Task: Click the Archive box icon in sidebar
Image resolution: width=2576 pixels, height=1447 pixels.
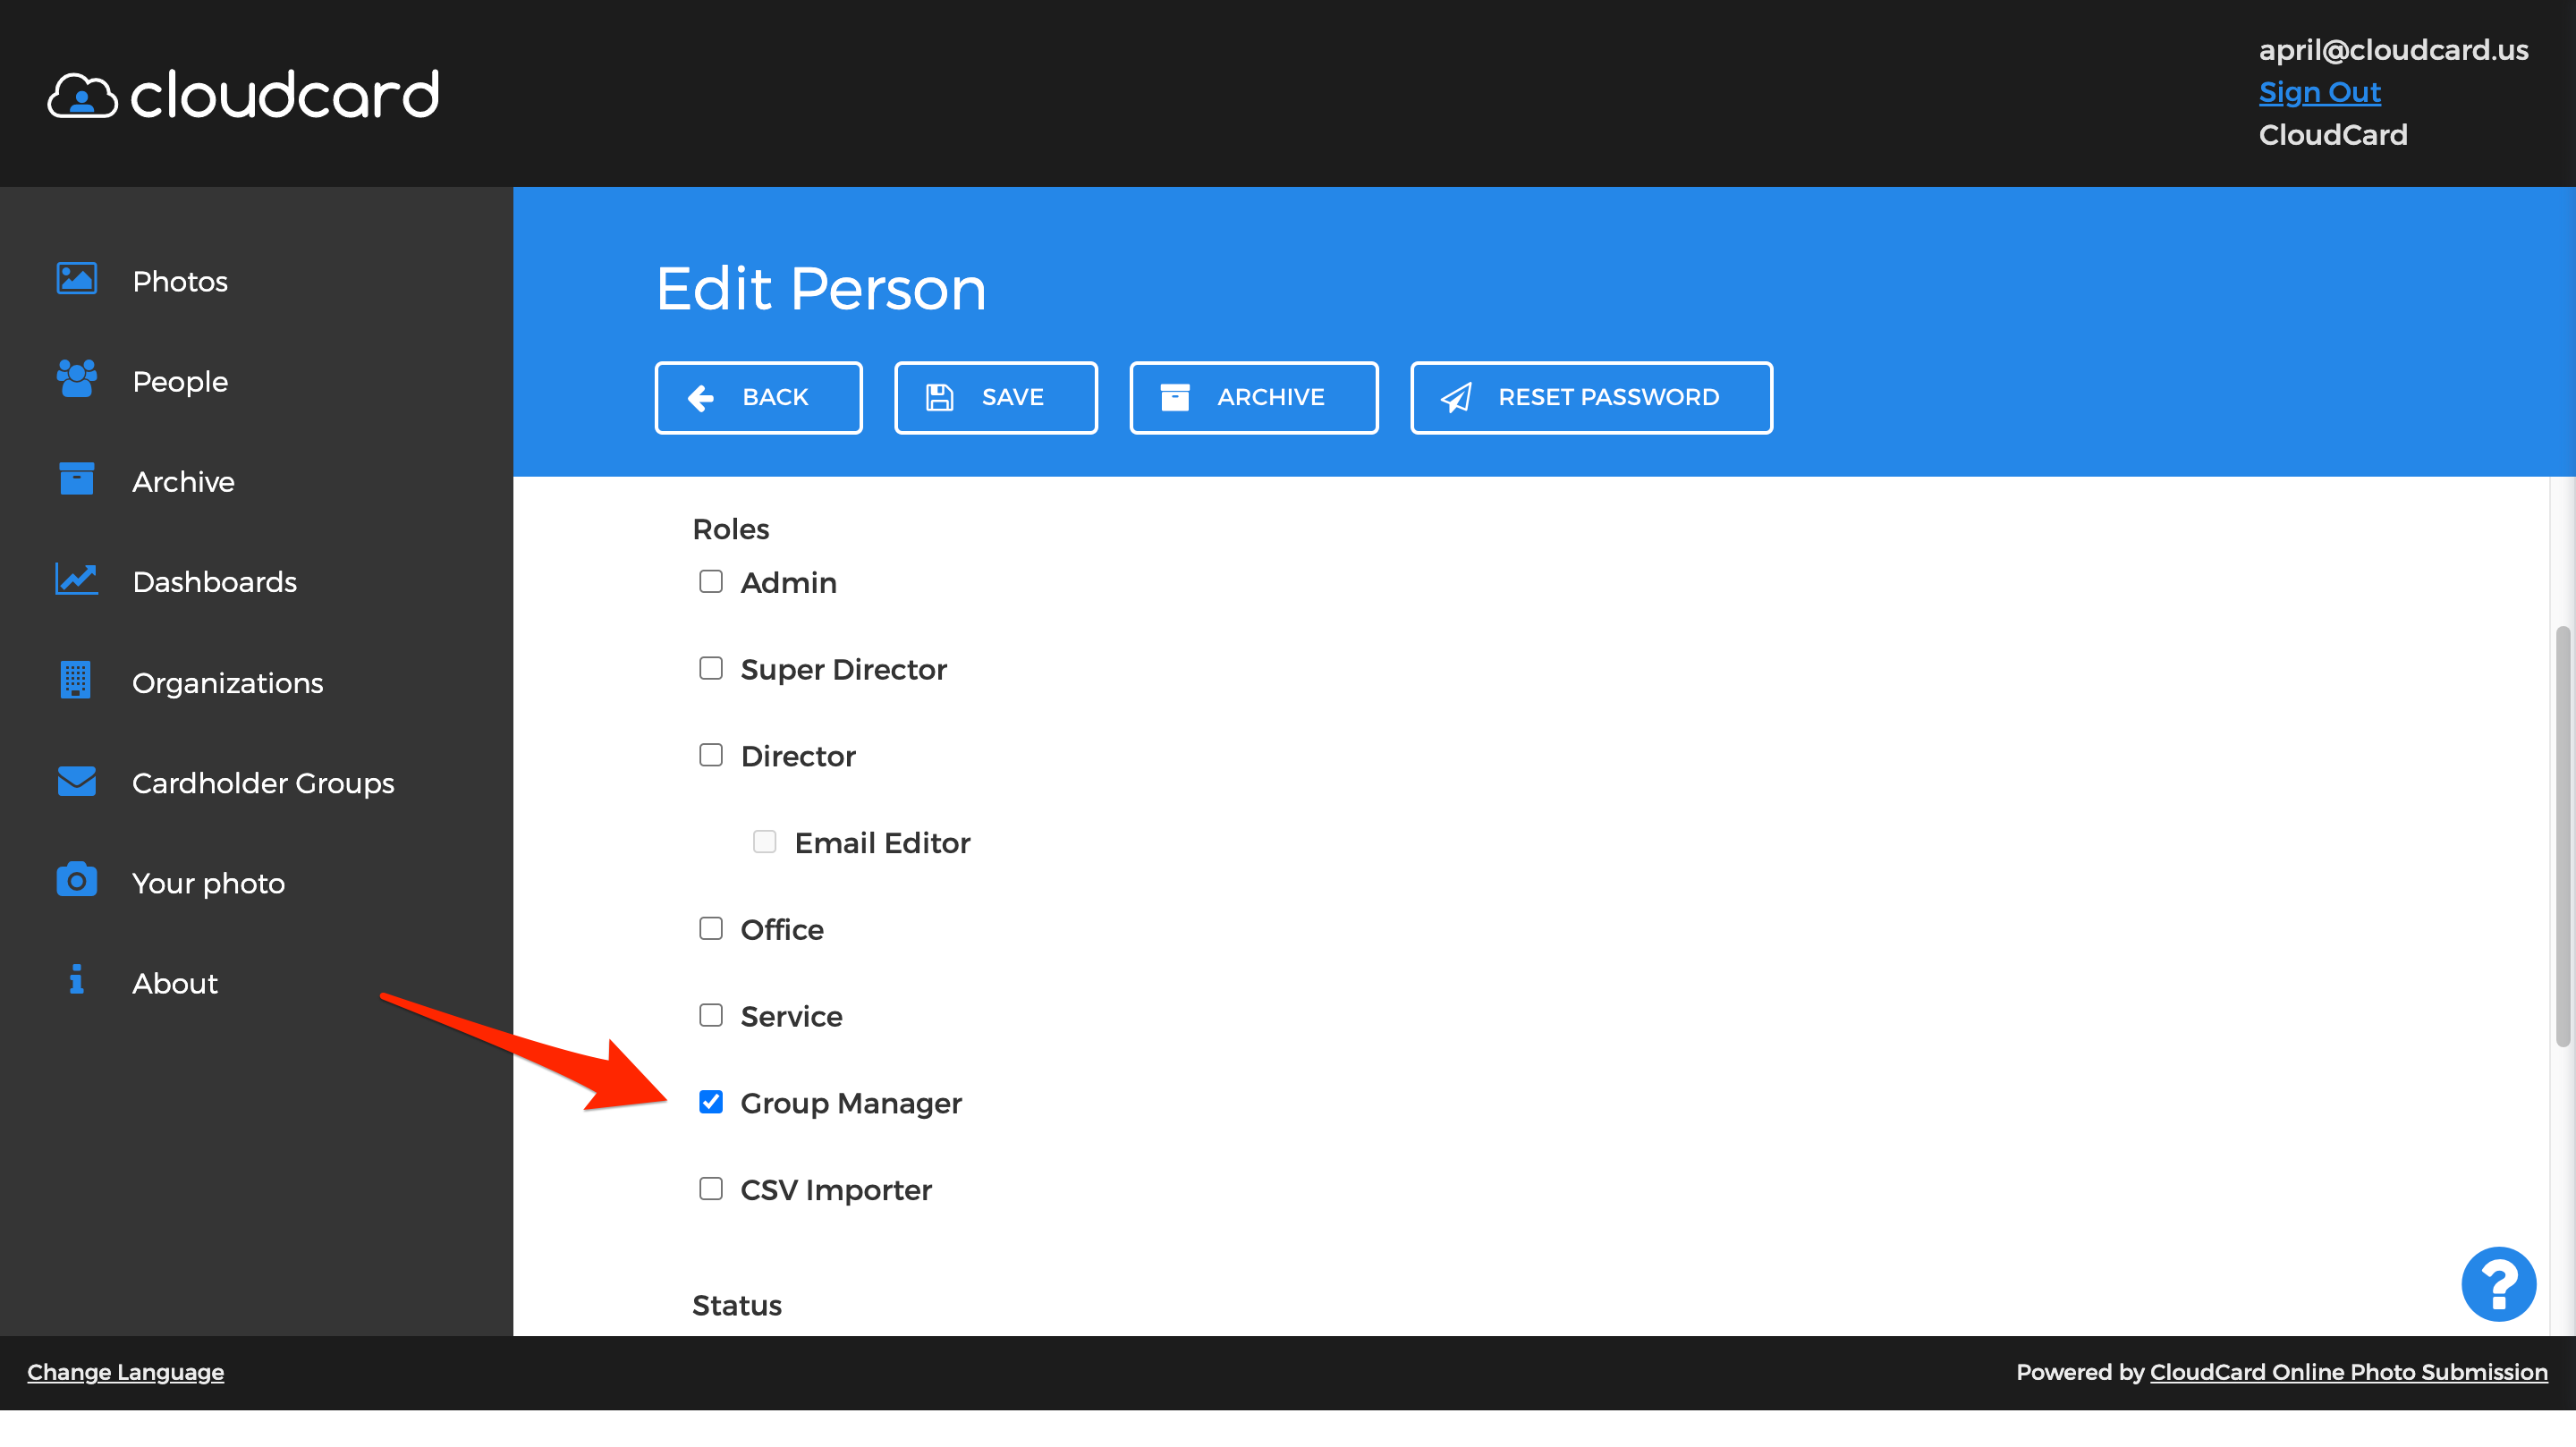Action: [76, 479]
